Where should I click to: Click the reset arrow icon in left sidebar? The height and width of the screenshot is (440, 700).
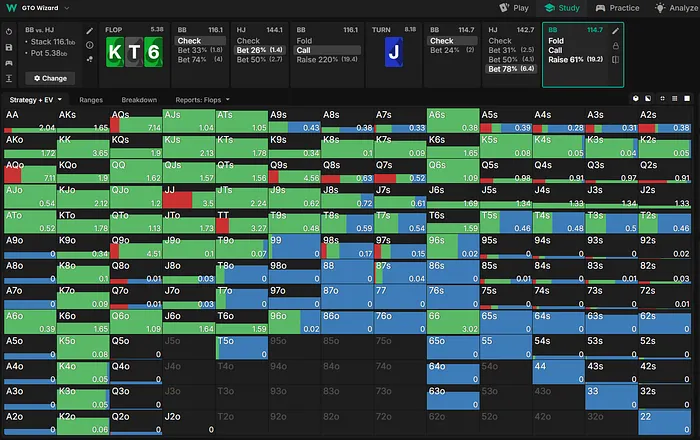[9, 32]
